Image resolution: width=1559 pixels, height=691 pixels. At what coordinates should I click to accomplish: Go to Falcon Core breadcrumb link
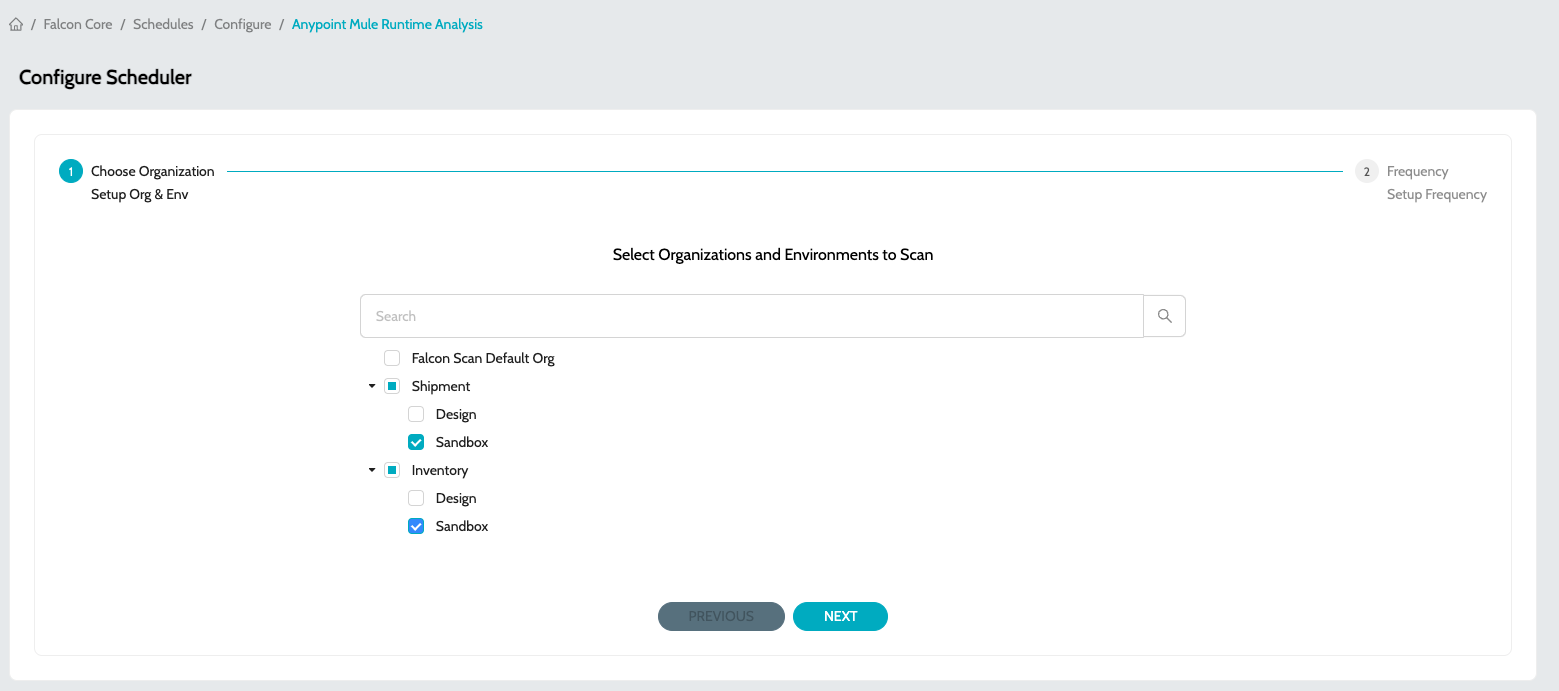click(78, 24)
